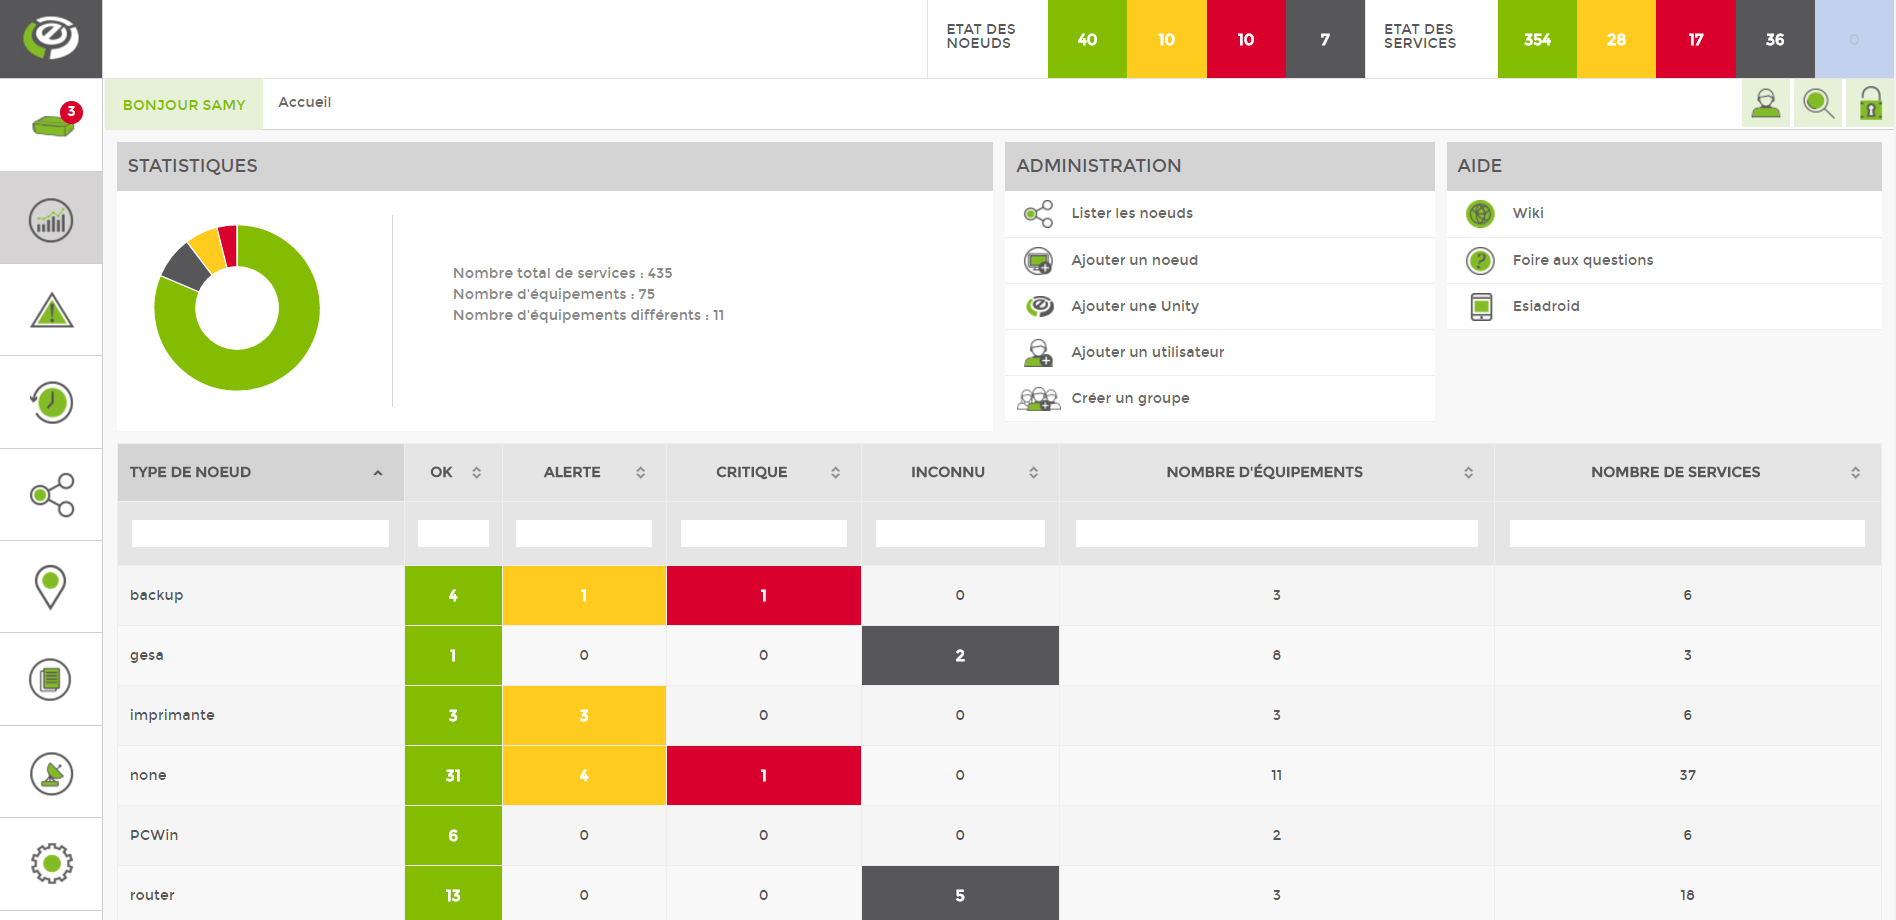Viewport: 1896px width, 920px height.
Task: Open the alerts warning triangle icon
Action: (x=51, y=311)
